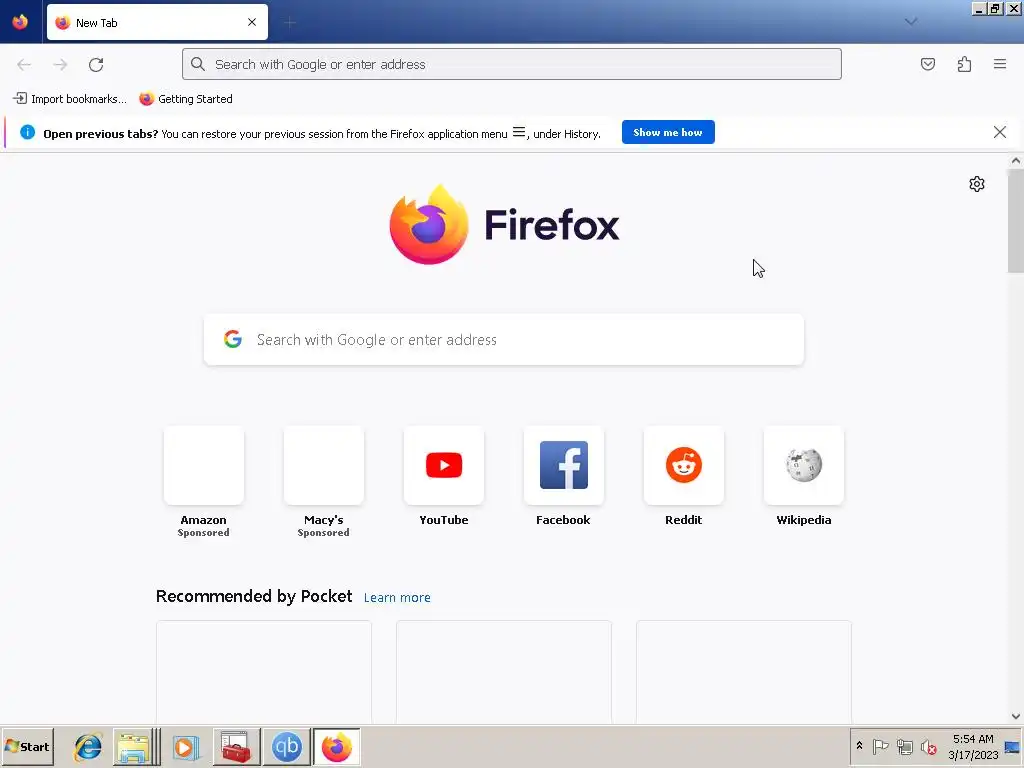
Task: Expand the List all tabs chevron
Action: tap(911, 22)
